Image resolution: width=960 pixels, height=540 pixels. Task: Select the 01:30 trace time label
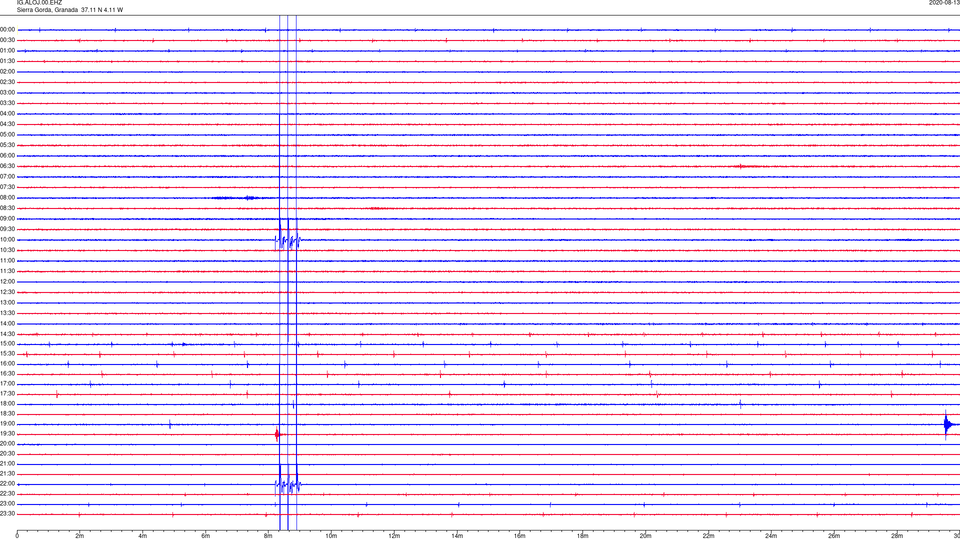8,61
